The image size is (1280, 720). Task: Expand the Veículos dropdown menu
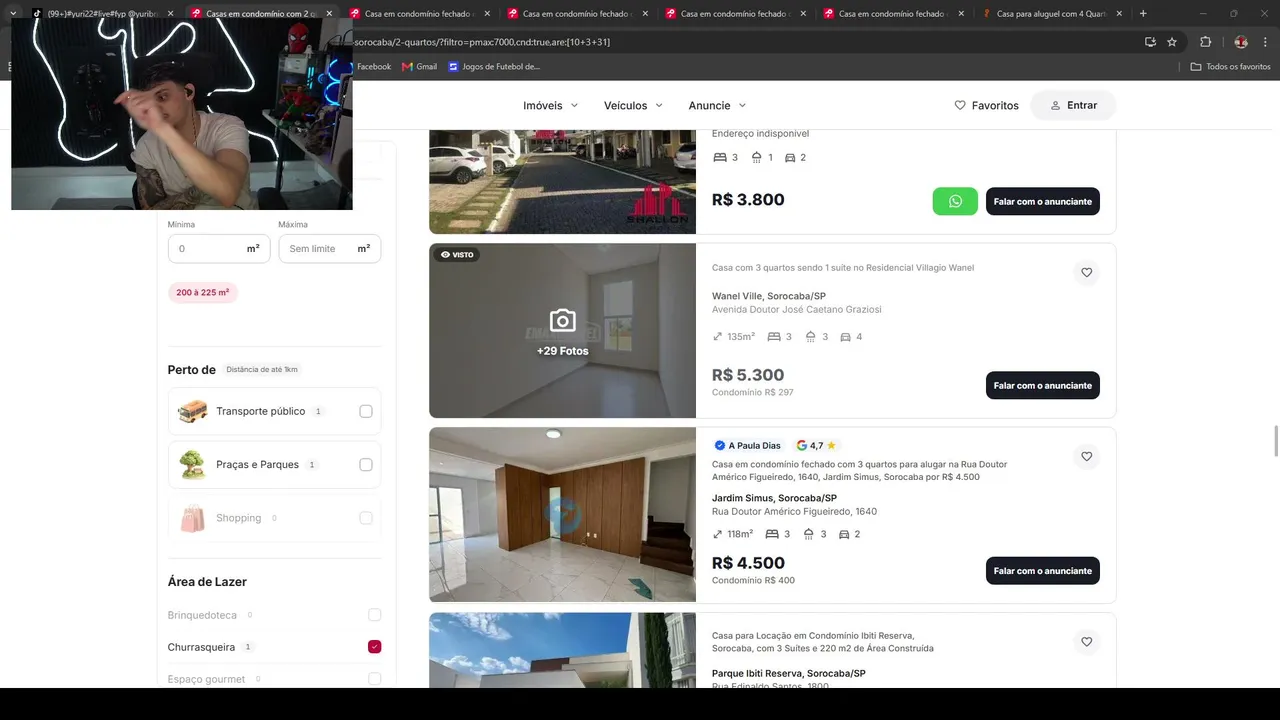pos(634,105)
